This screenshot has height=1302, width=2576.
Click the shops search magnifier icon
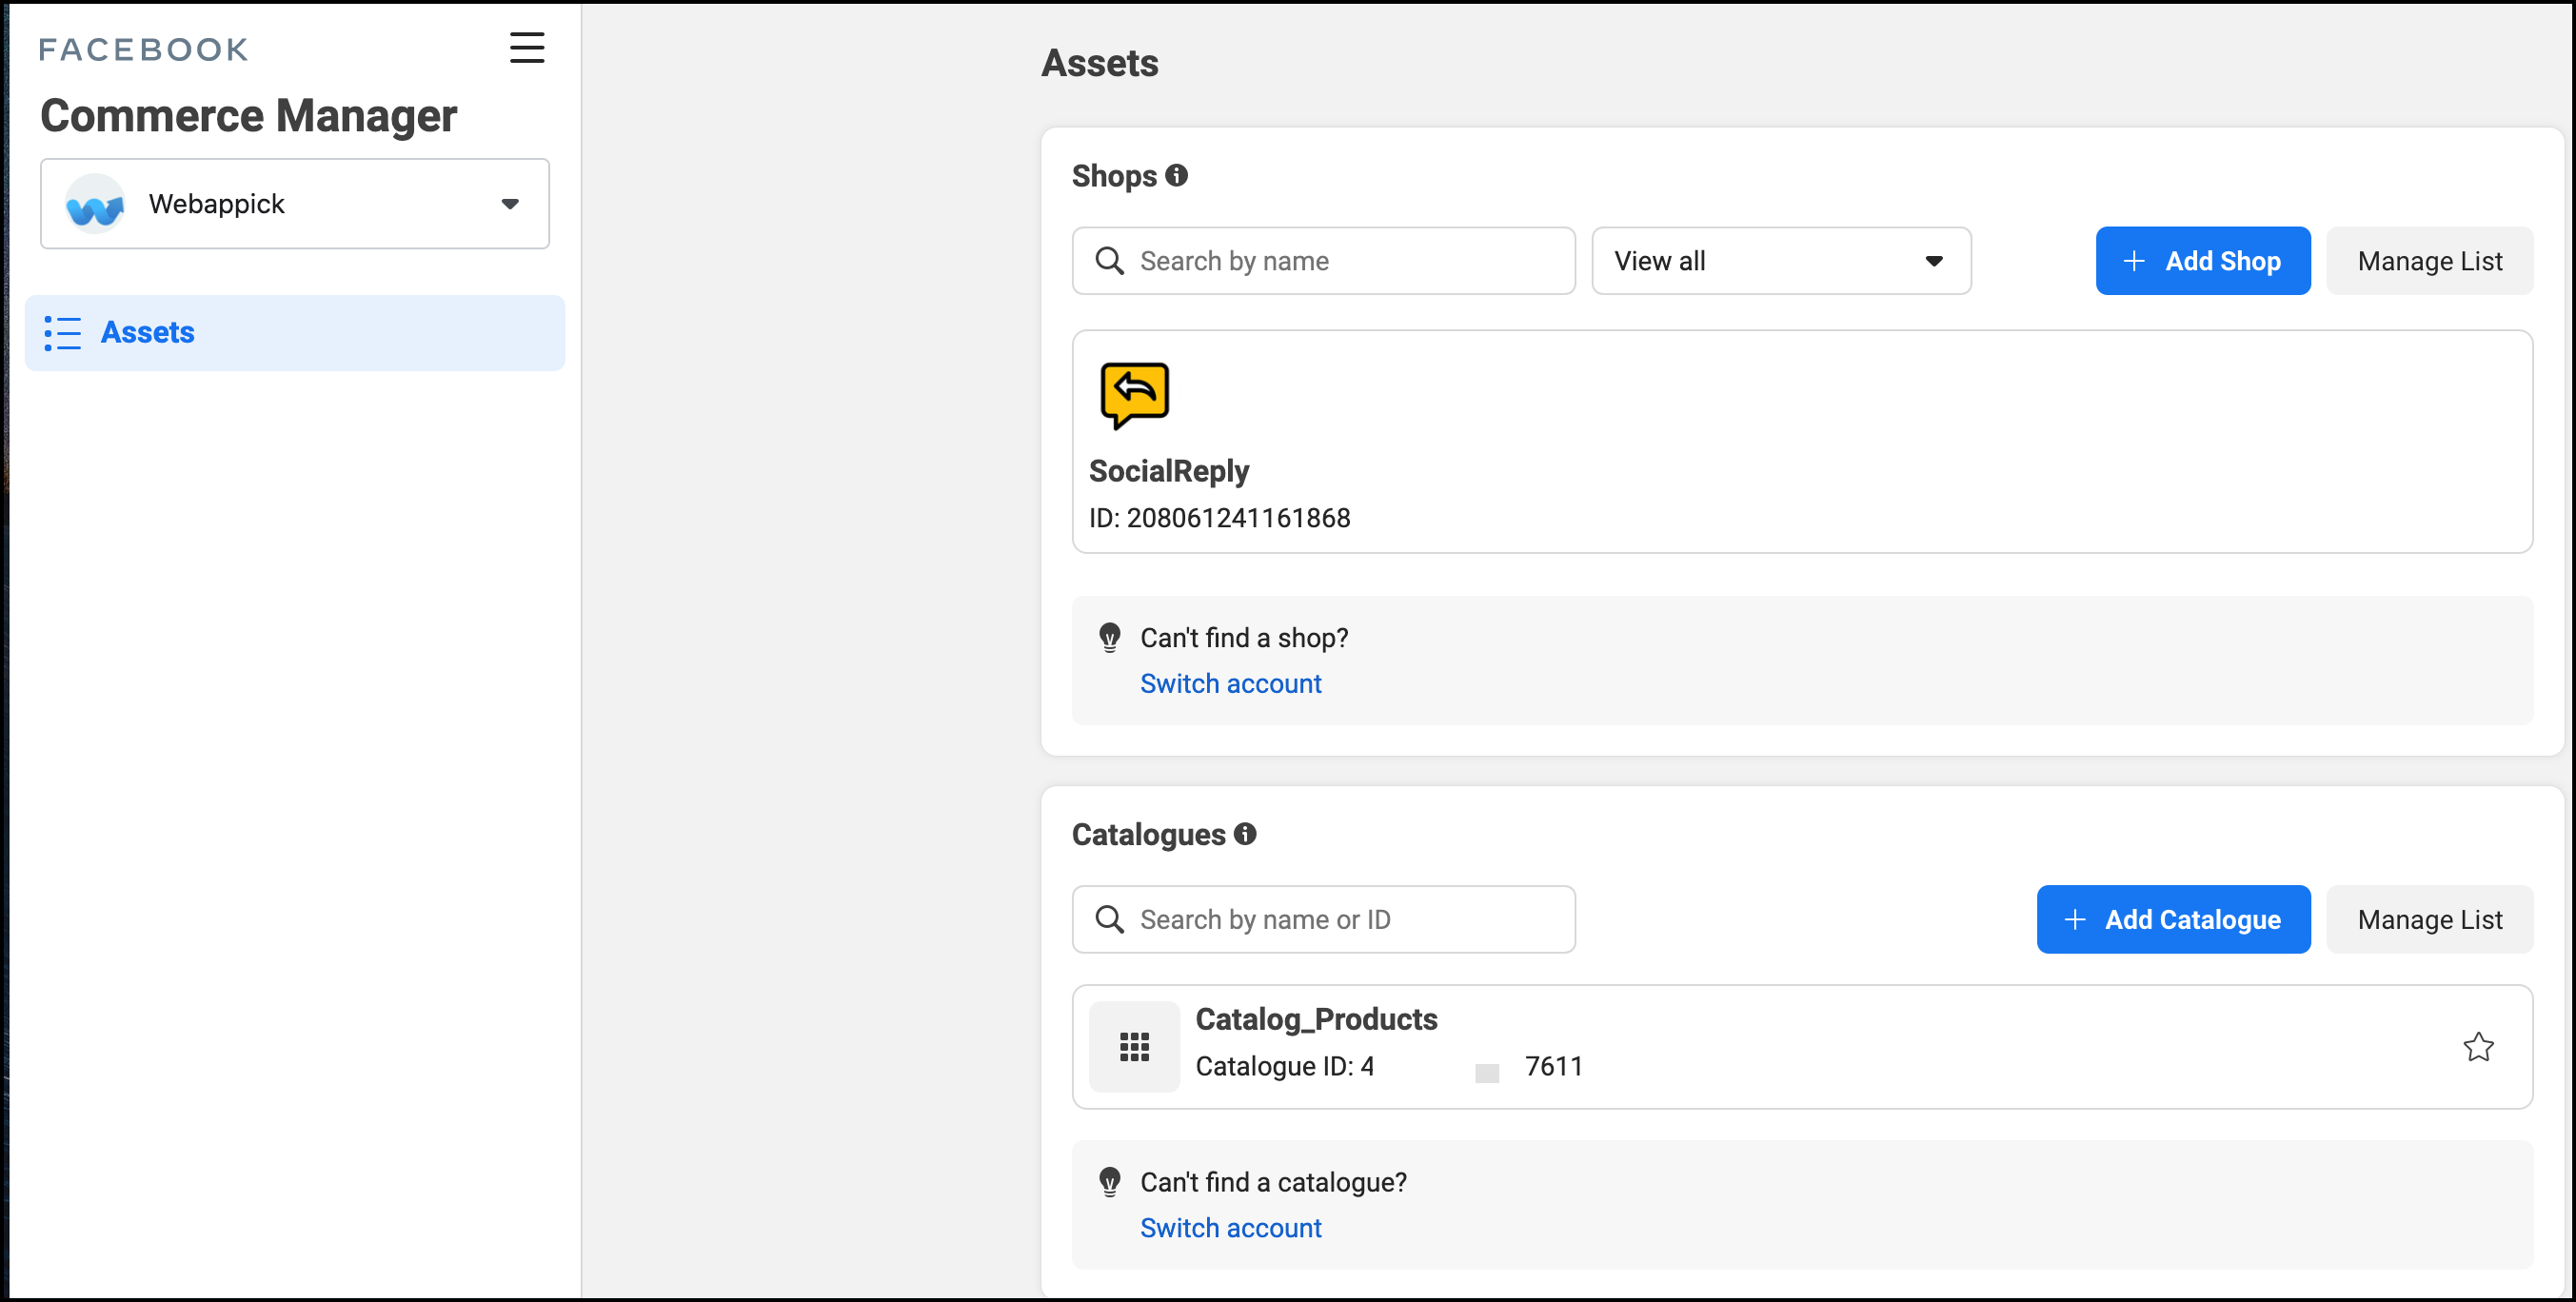[x=1109, y=261]
